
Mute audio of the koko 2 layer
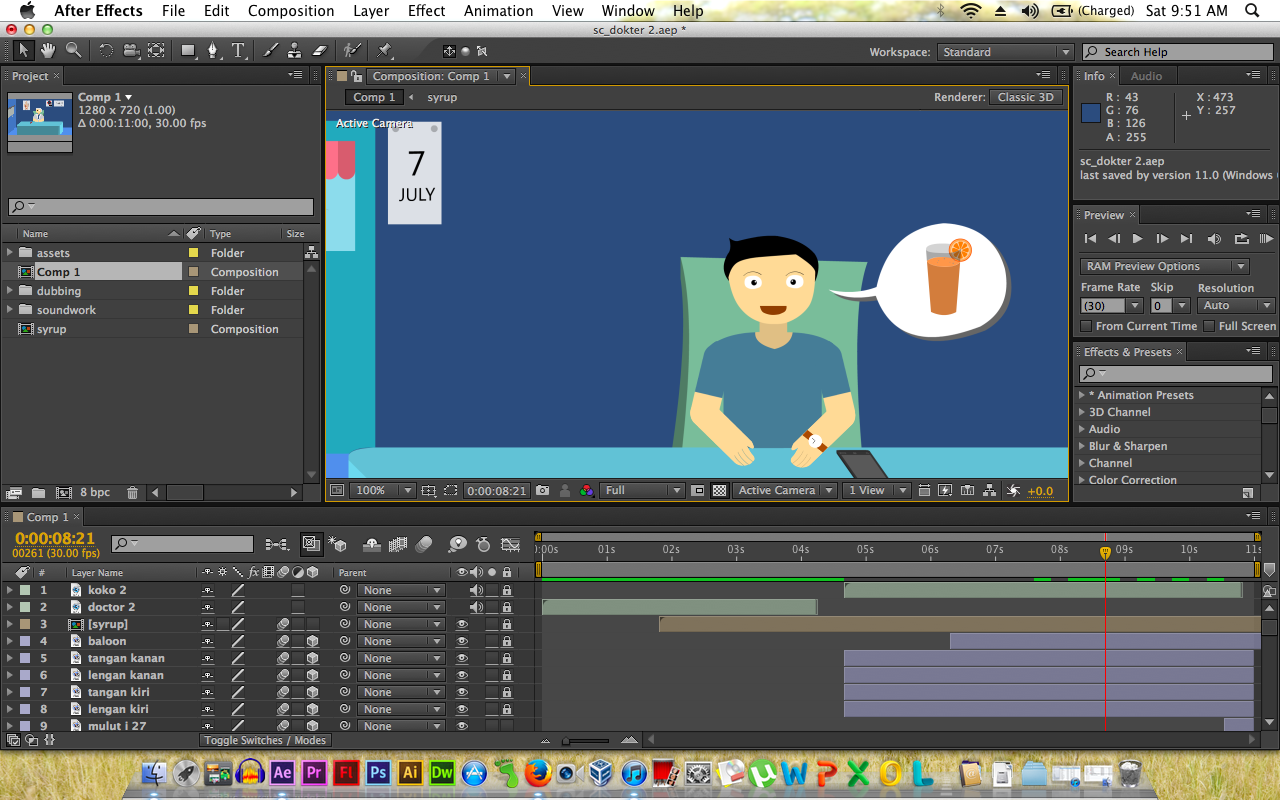pos(476,590)
